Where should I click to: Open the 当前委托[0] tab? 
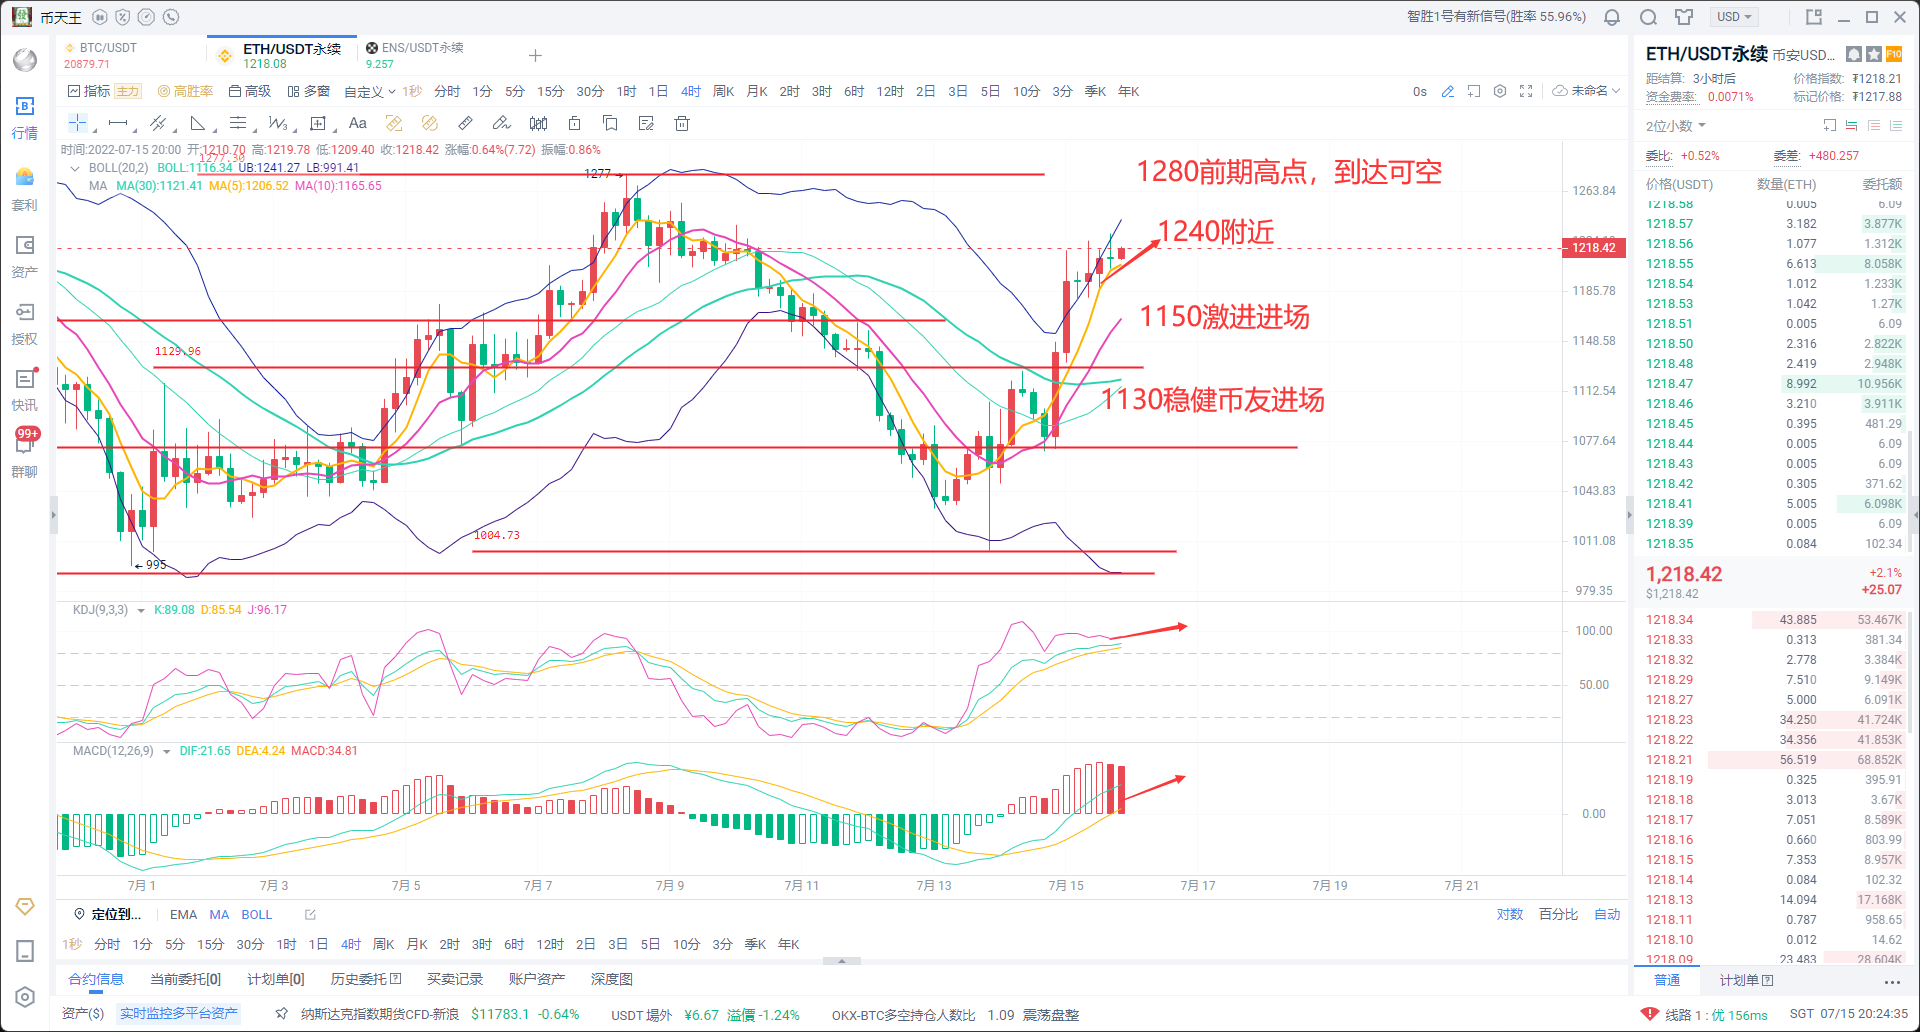[185, 979]
